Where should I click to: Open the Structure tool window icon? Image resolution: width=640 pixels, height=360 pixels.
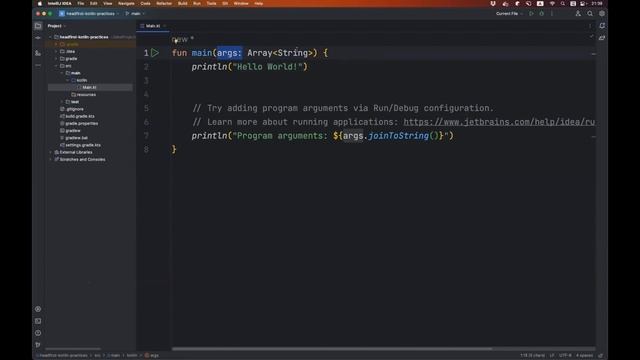pos(38,53)
